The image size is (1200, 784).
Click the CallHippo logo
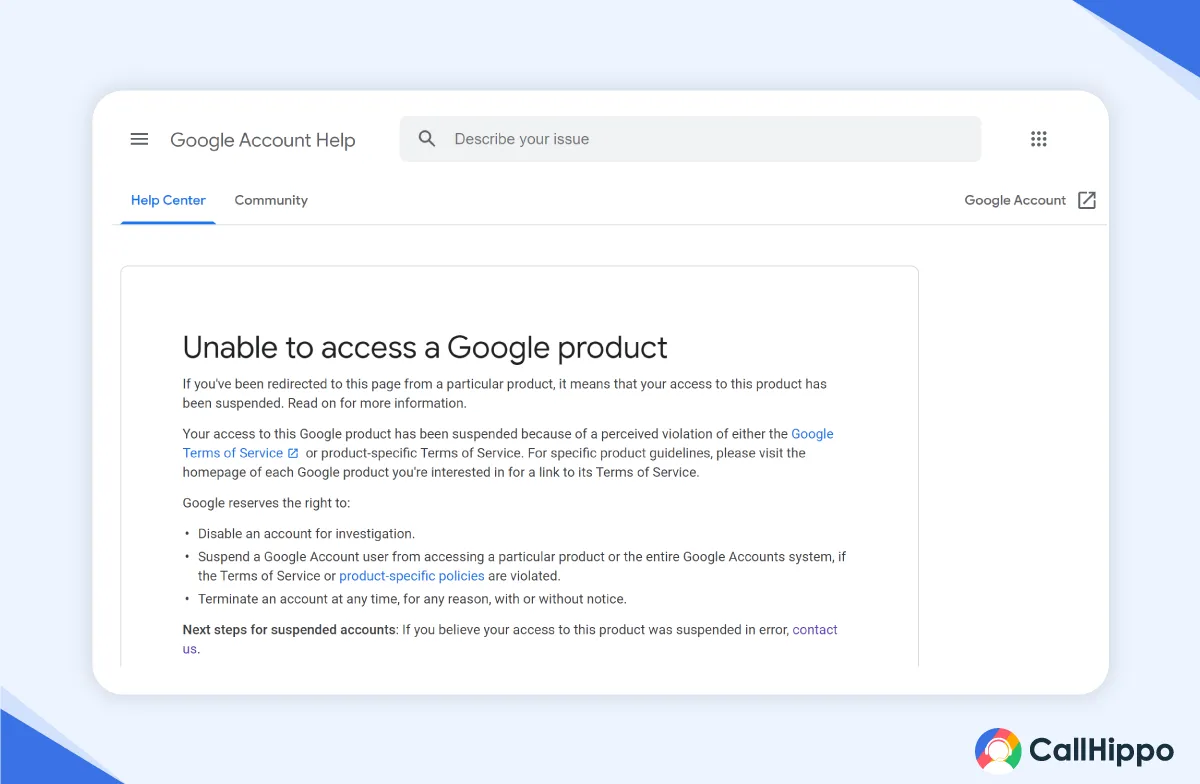click(1074, 750)
